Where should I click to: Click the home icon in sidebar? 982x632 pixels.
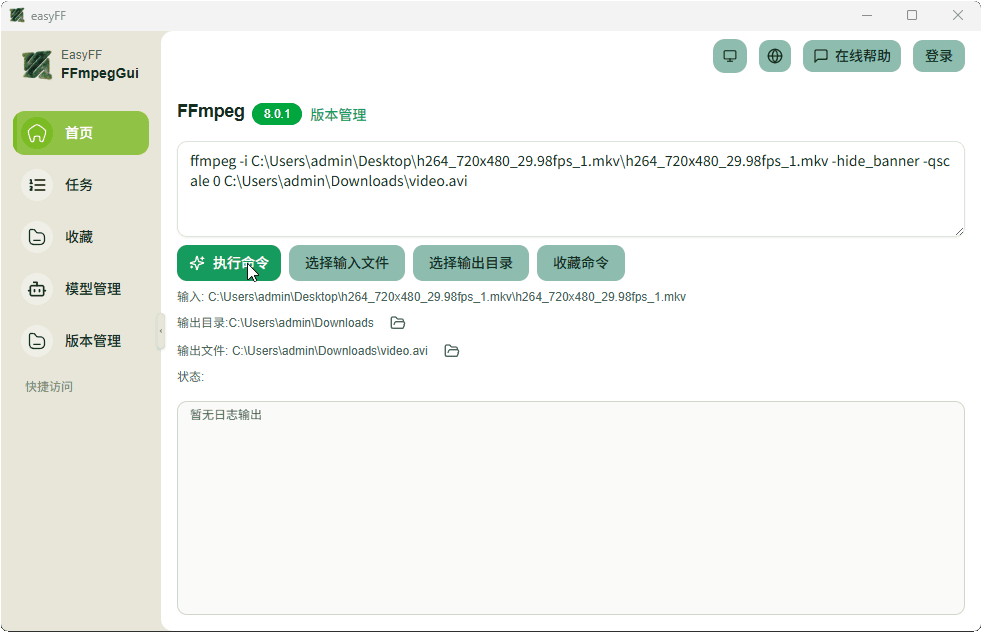click(x=37, y=133)
